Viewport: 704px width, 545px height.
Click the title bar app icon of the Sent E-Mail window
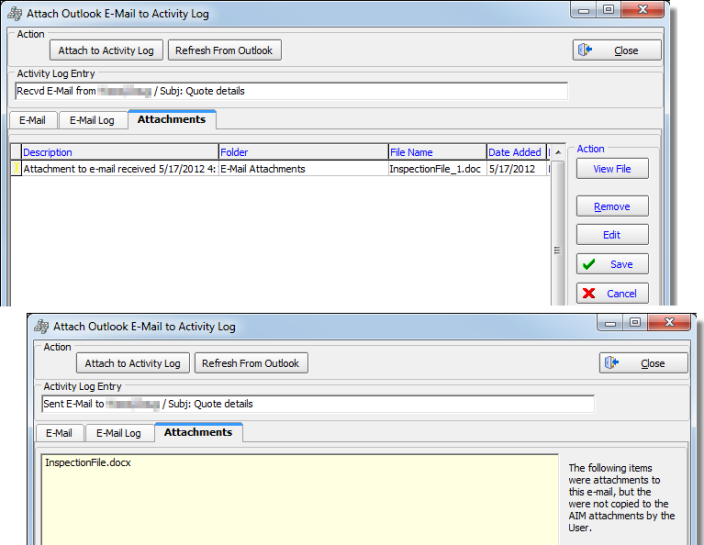coord(42,326)
